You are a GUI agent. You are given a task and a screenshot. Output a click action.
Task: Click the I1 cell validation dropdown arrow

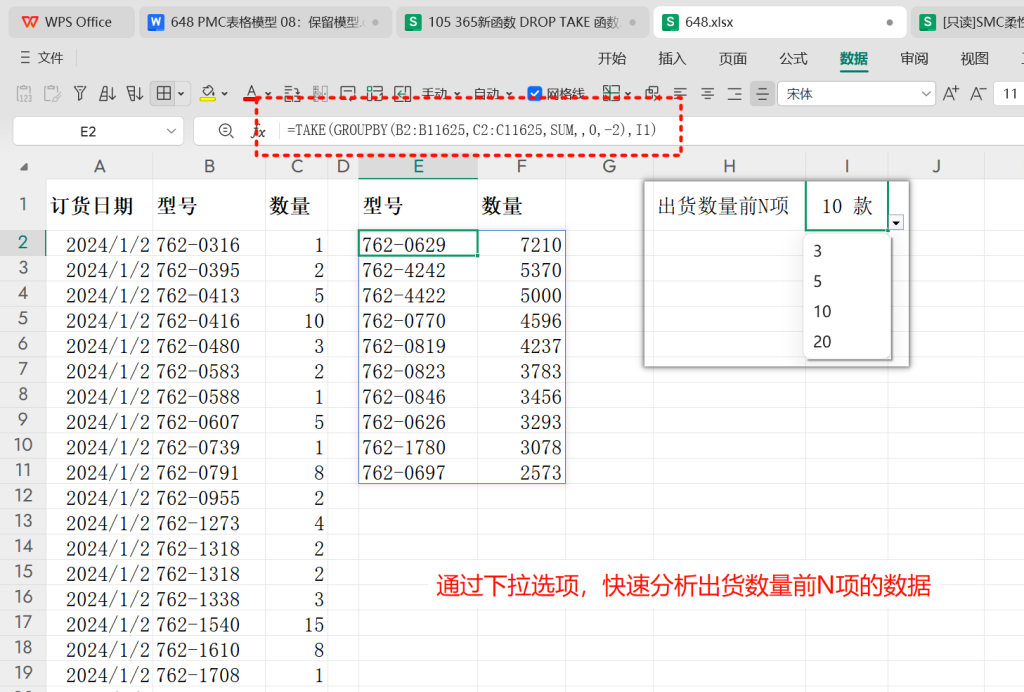pos(897,223)
